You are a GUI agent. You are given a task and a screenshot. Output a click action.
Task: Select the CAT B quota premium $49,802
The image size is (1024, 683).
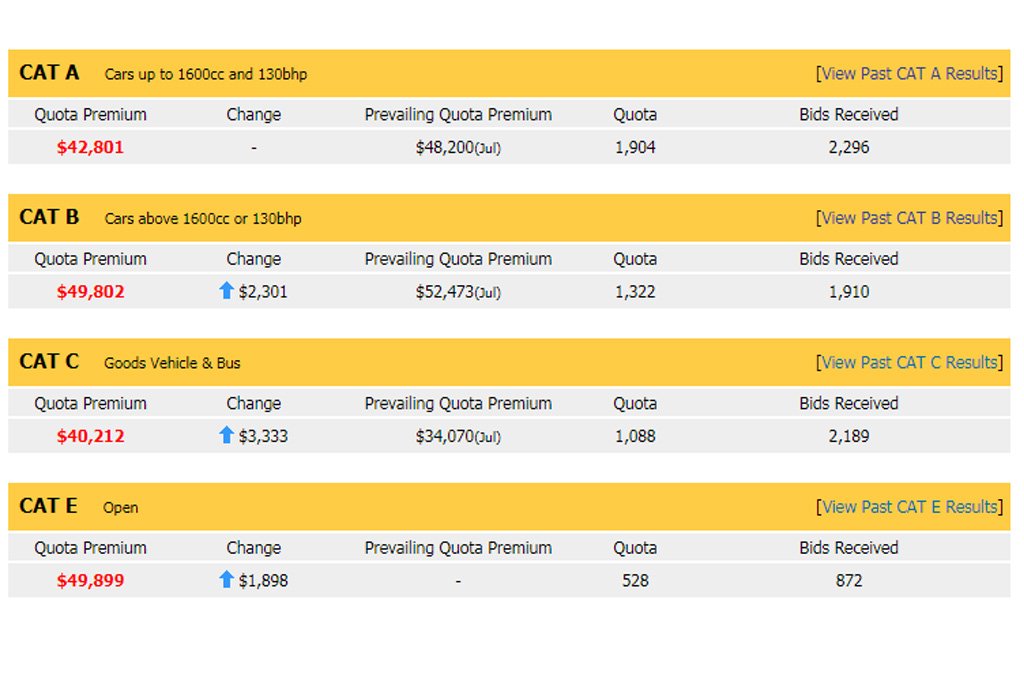(x=90, y=292)
